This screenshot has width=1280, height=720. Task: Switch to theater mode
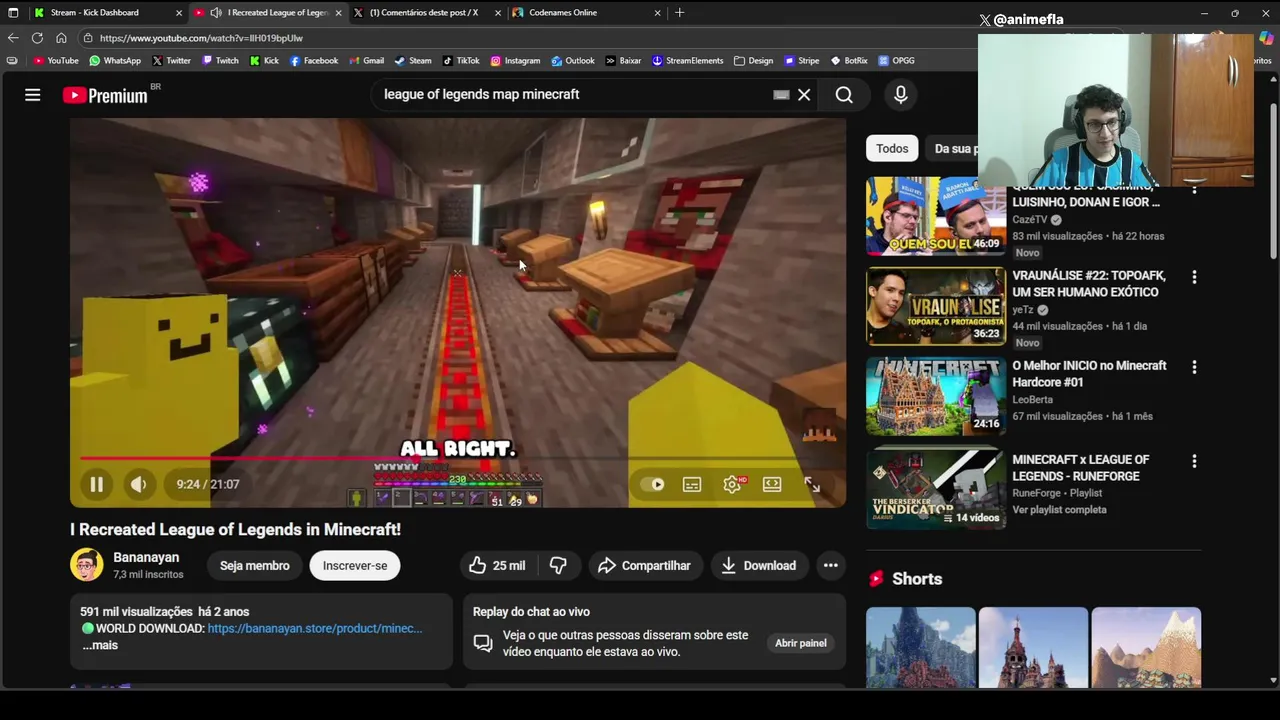772,484
